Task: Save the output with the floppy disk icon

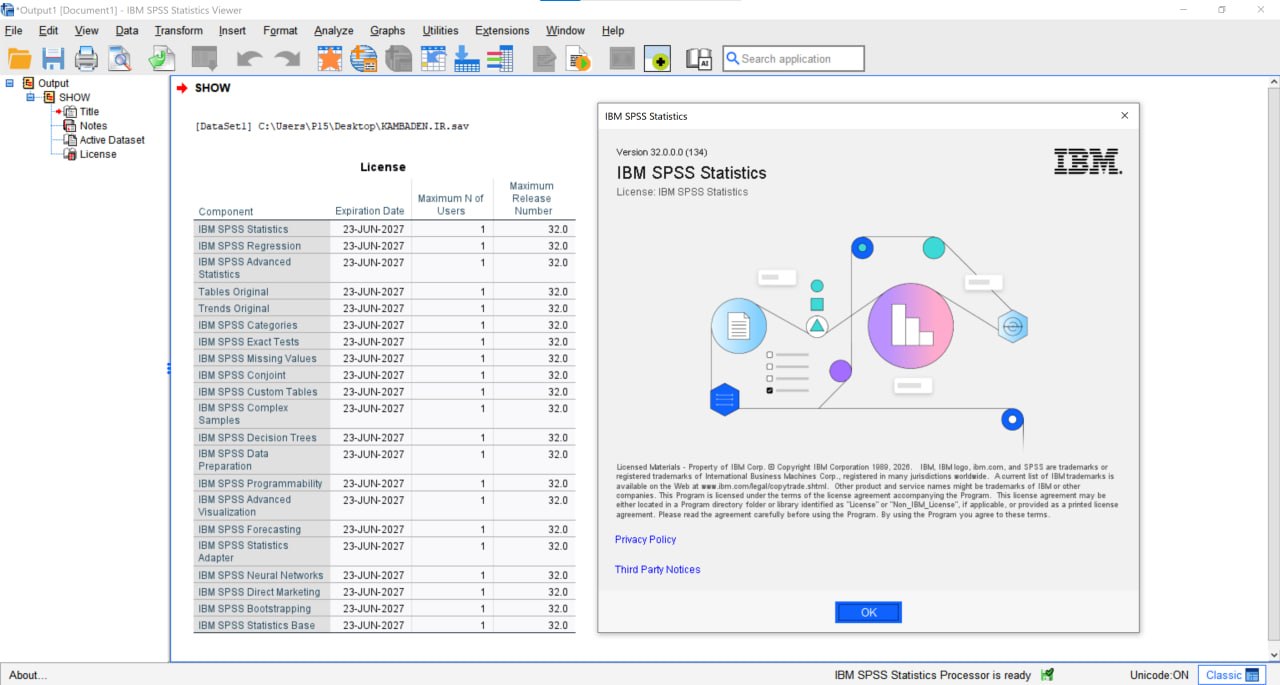Action: click(x=53, y=59)
